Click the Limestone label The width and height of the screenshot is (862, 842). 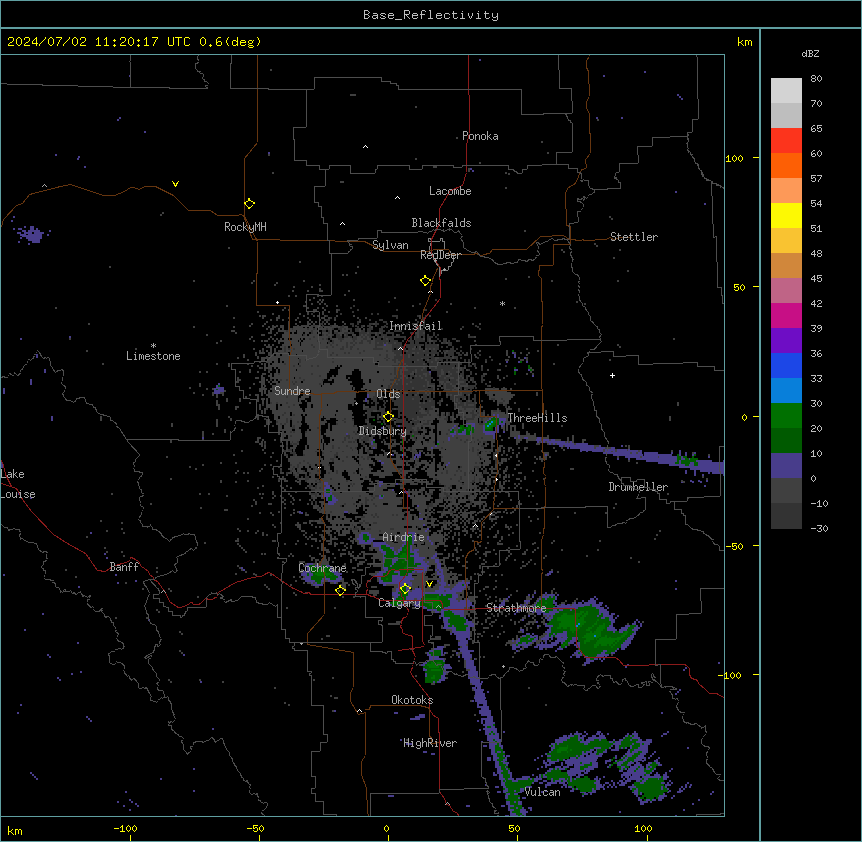click(153, 356)
